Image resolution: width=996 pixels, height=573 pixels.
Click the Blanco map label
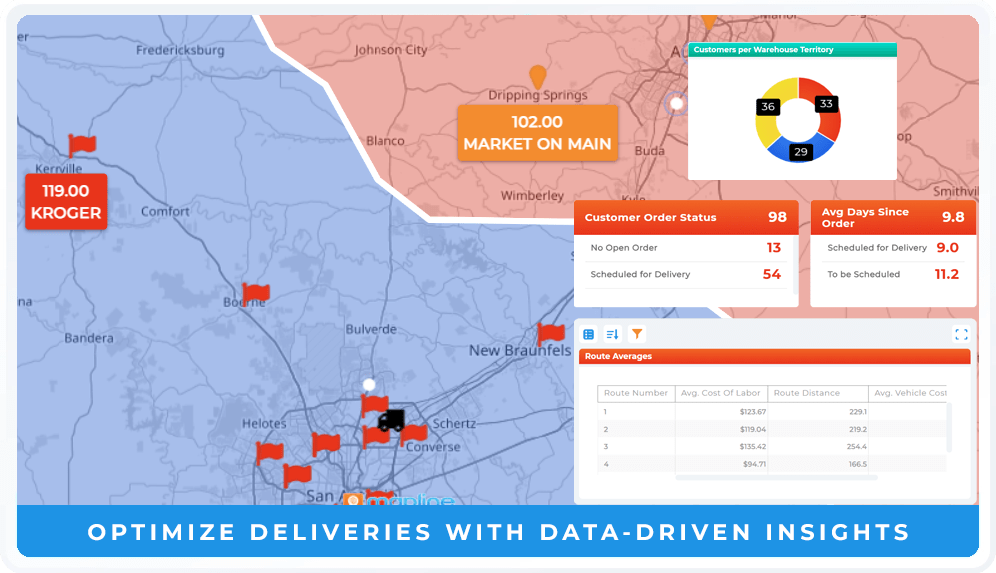[385, 141]
